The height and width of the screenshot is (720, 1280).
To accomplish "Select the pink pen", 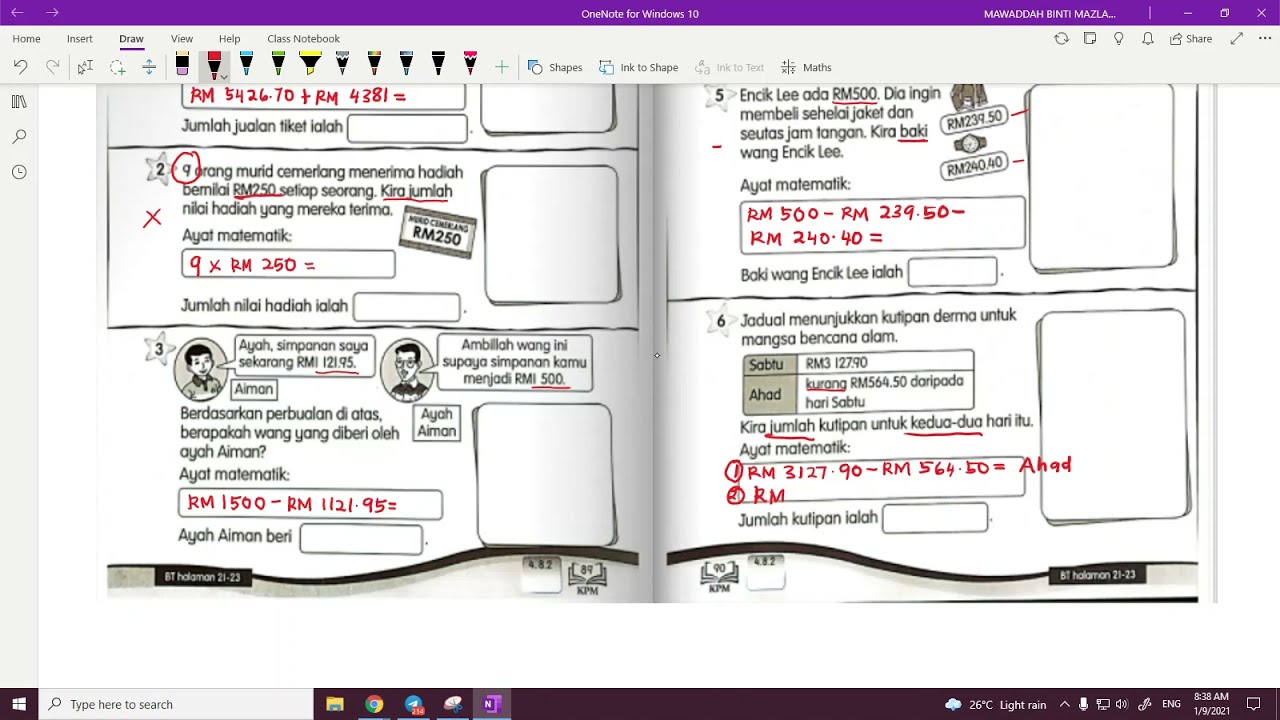I will (470, 66).
